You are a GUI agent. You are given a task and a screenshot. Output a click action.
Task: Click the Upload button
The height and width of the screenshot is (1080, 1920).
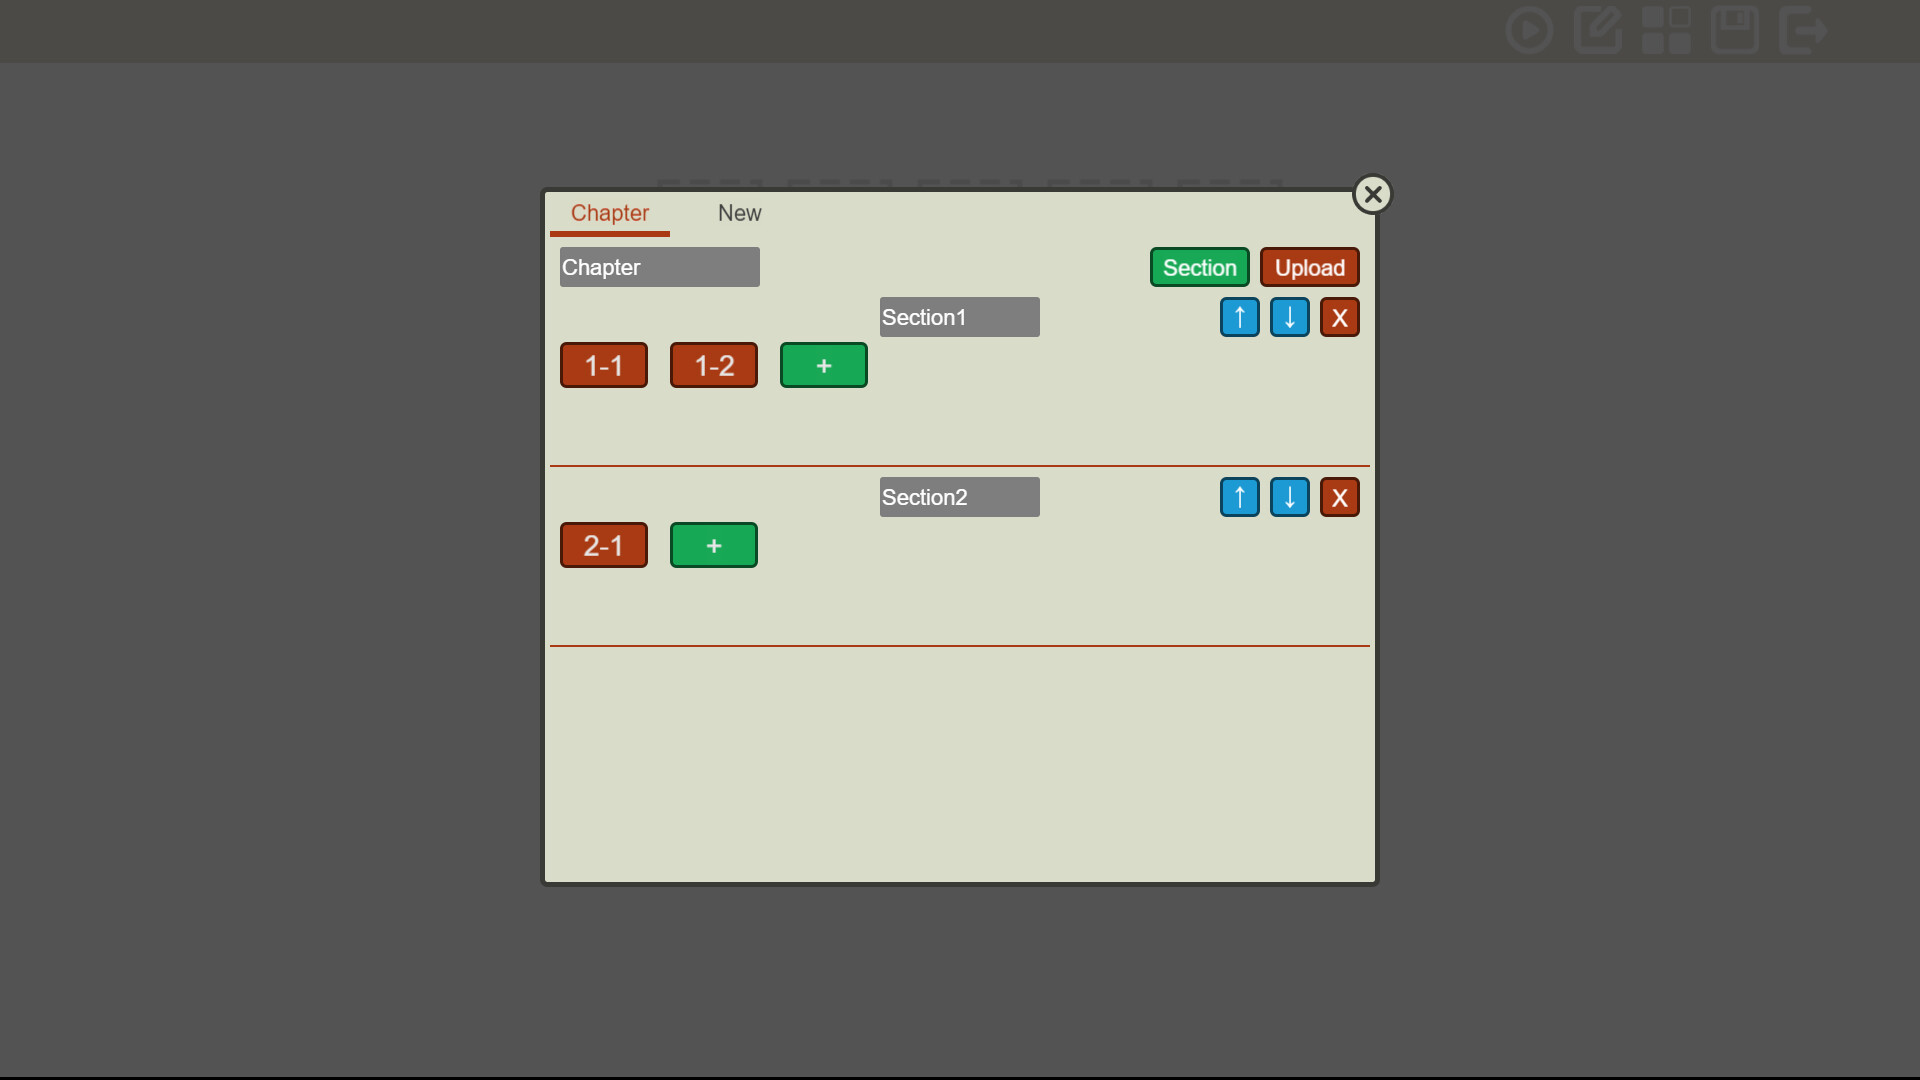[x=1310, y=267]
